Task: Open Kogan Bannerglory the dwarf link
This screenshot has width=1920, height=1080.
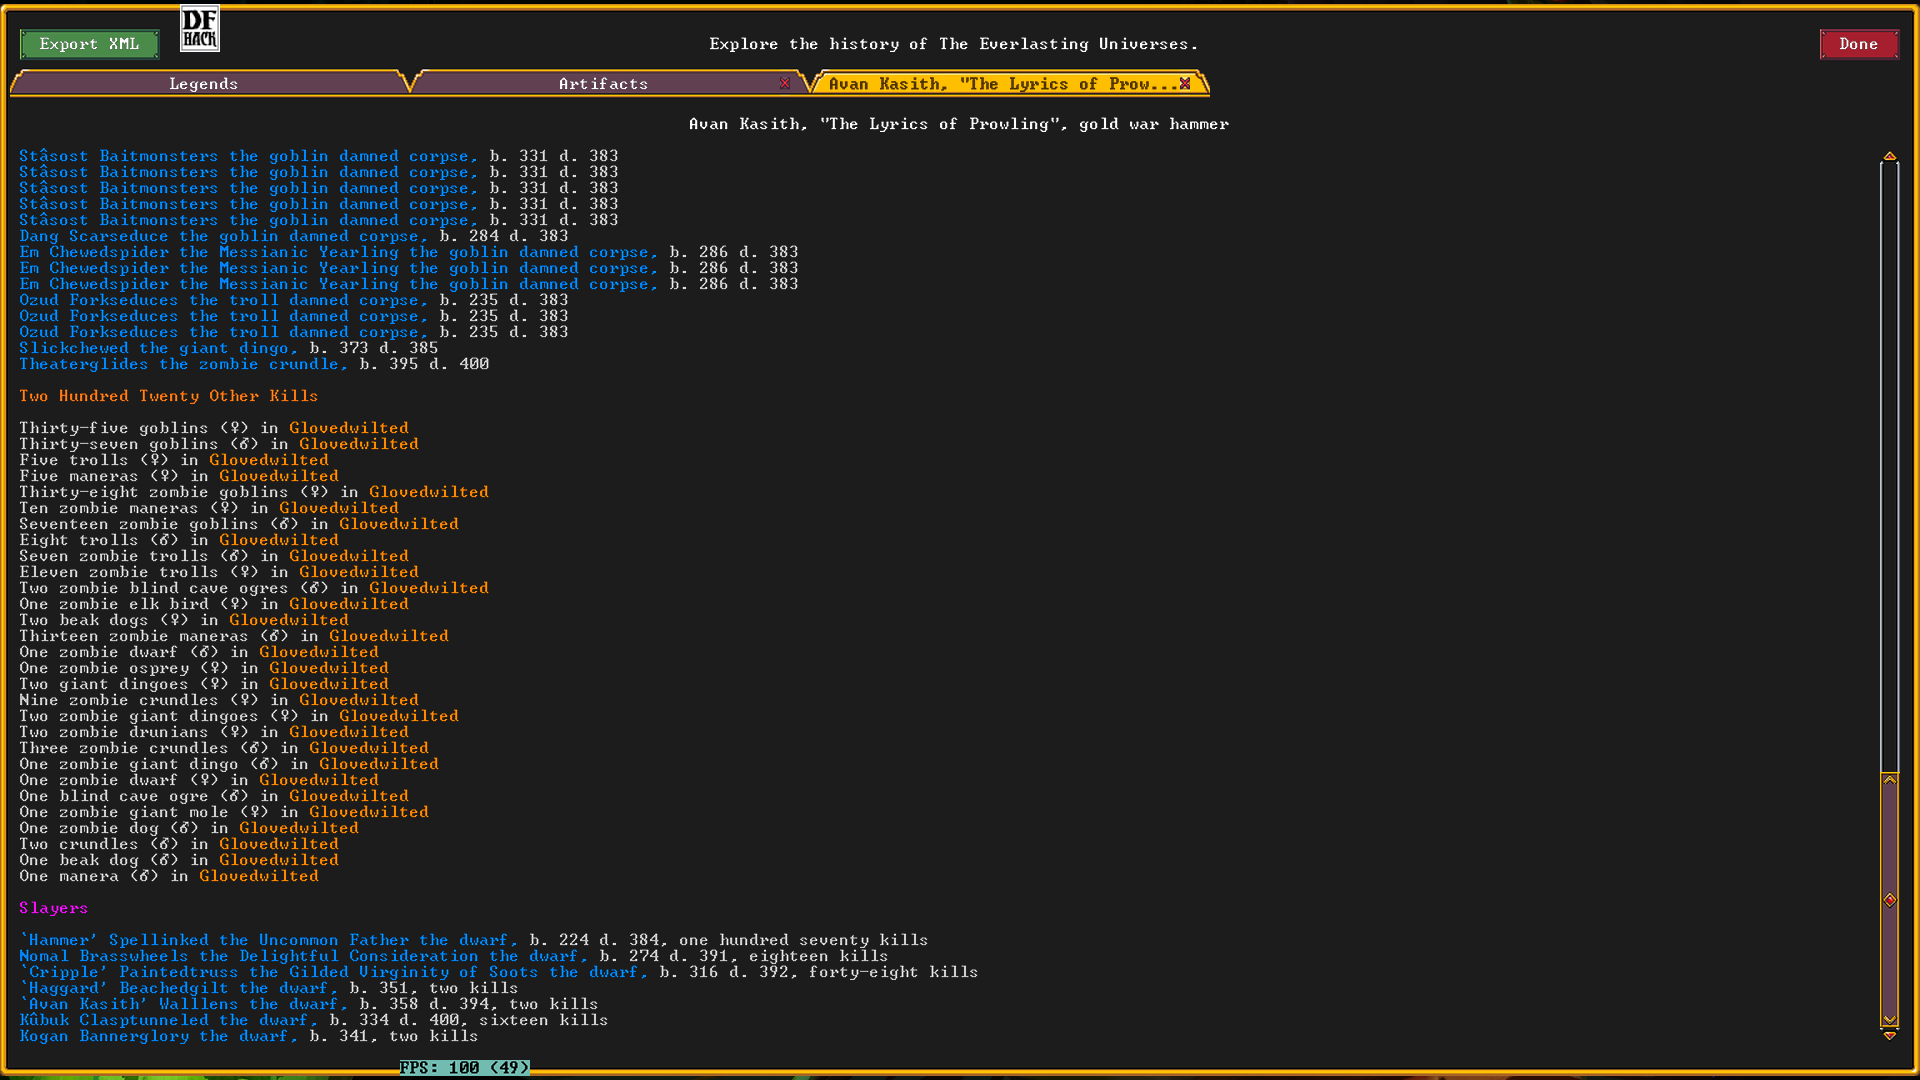Action: pyautogui.click(x=158, y=1037)
